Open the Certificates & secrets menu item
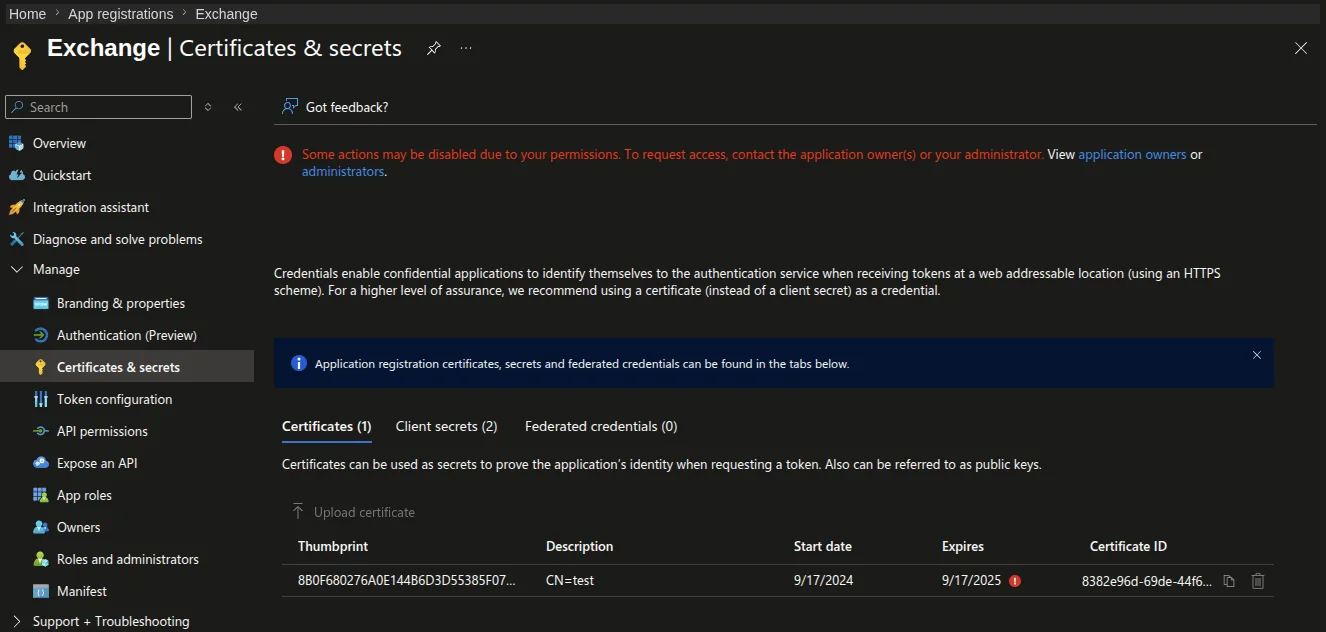This screenshot has height=632, width=1326. [127, 367]
